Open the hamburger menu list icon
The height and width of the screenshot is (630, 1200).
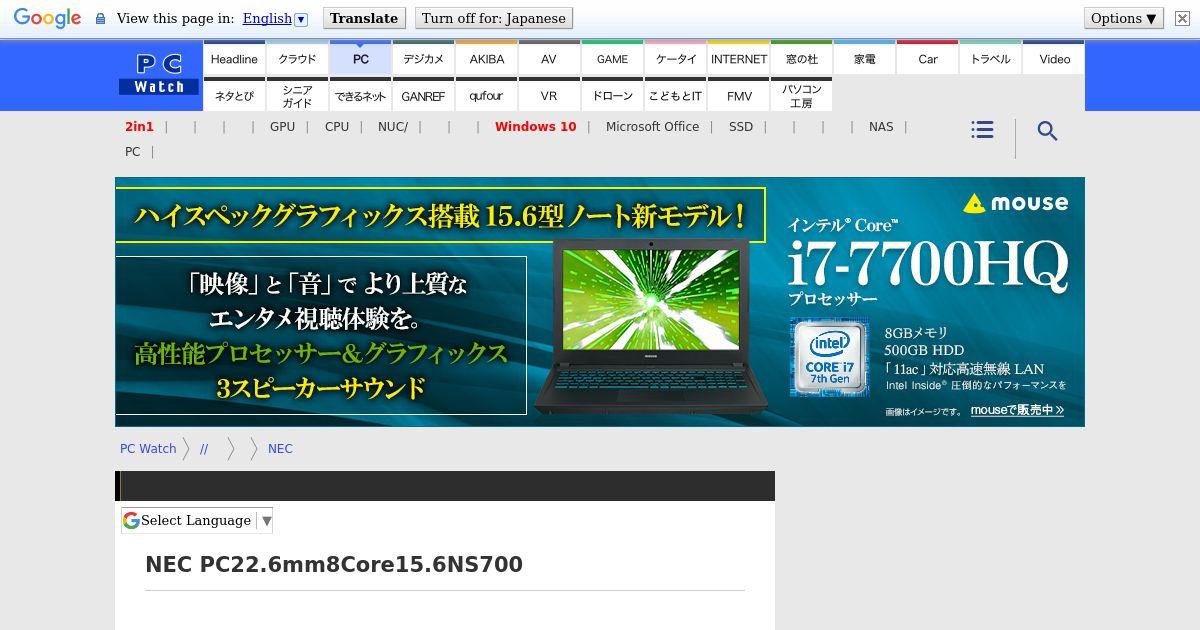coord(982,130)
